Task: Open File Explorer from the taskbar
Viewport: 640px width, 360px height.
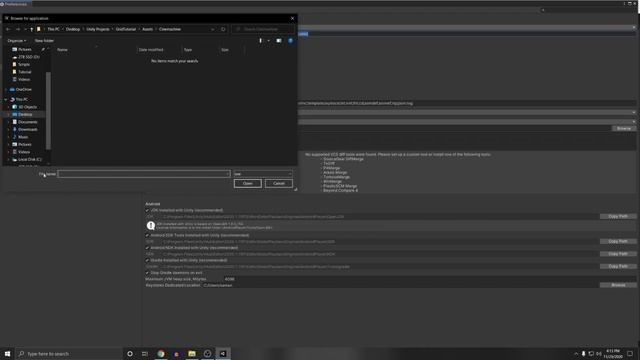Action: click(192, 353)
